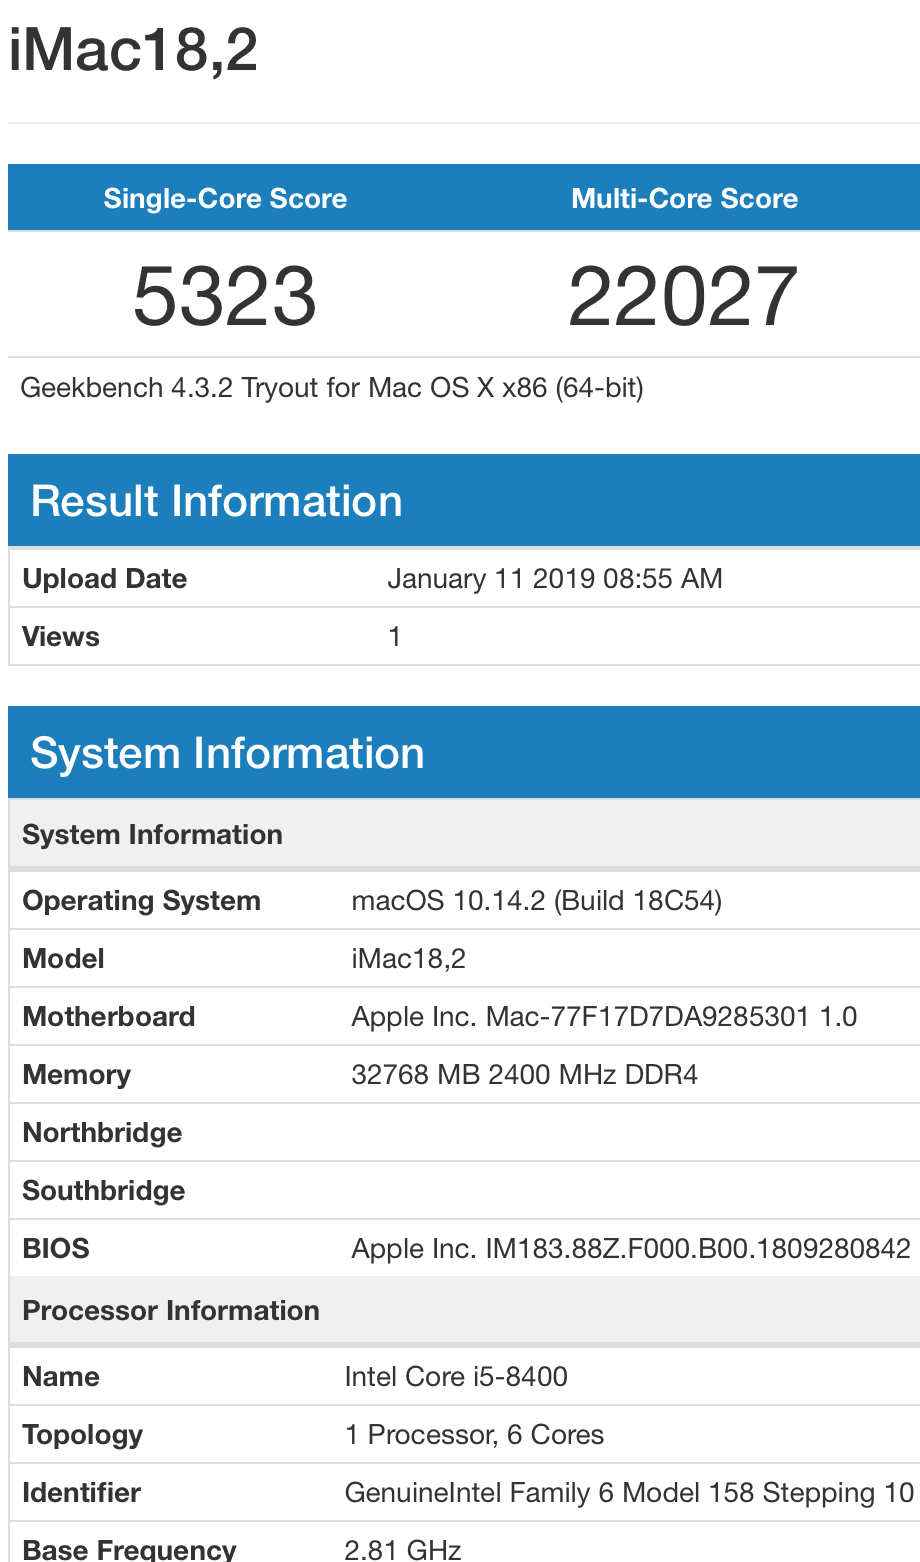Click the Result Information section header
920x1562 pixels.
[216, 501]
